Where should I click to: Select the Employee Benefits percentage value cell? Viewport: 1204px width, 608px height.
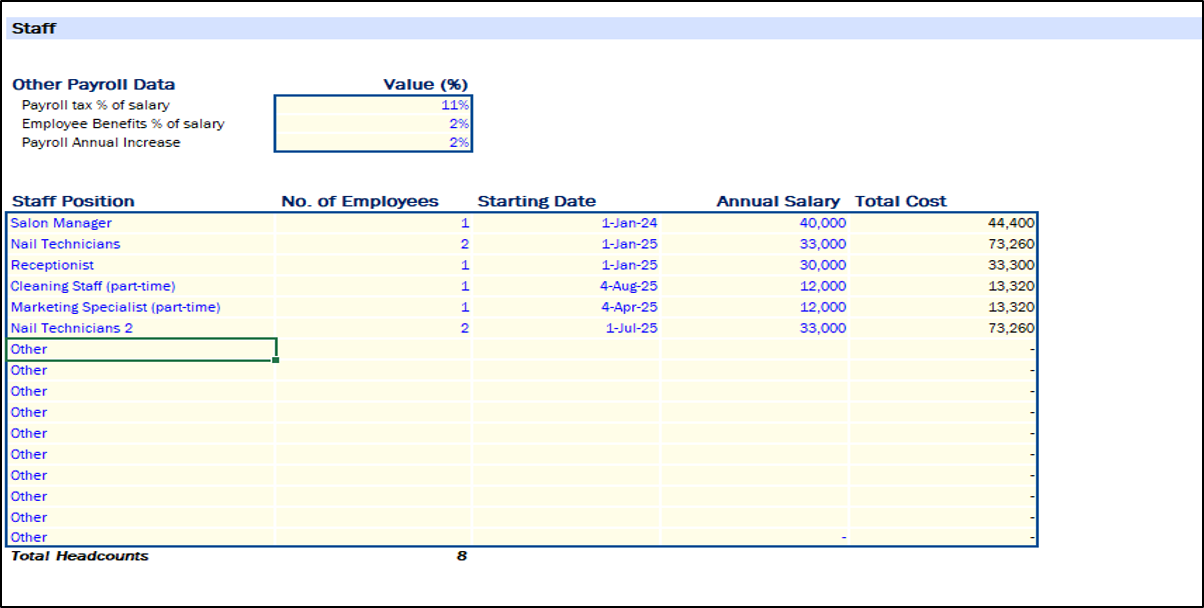[x=372, y=124]
